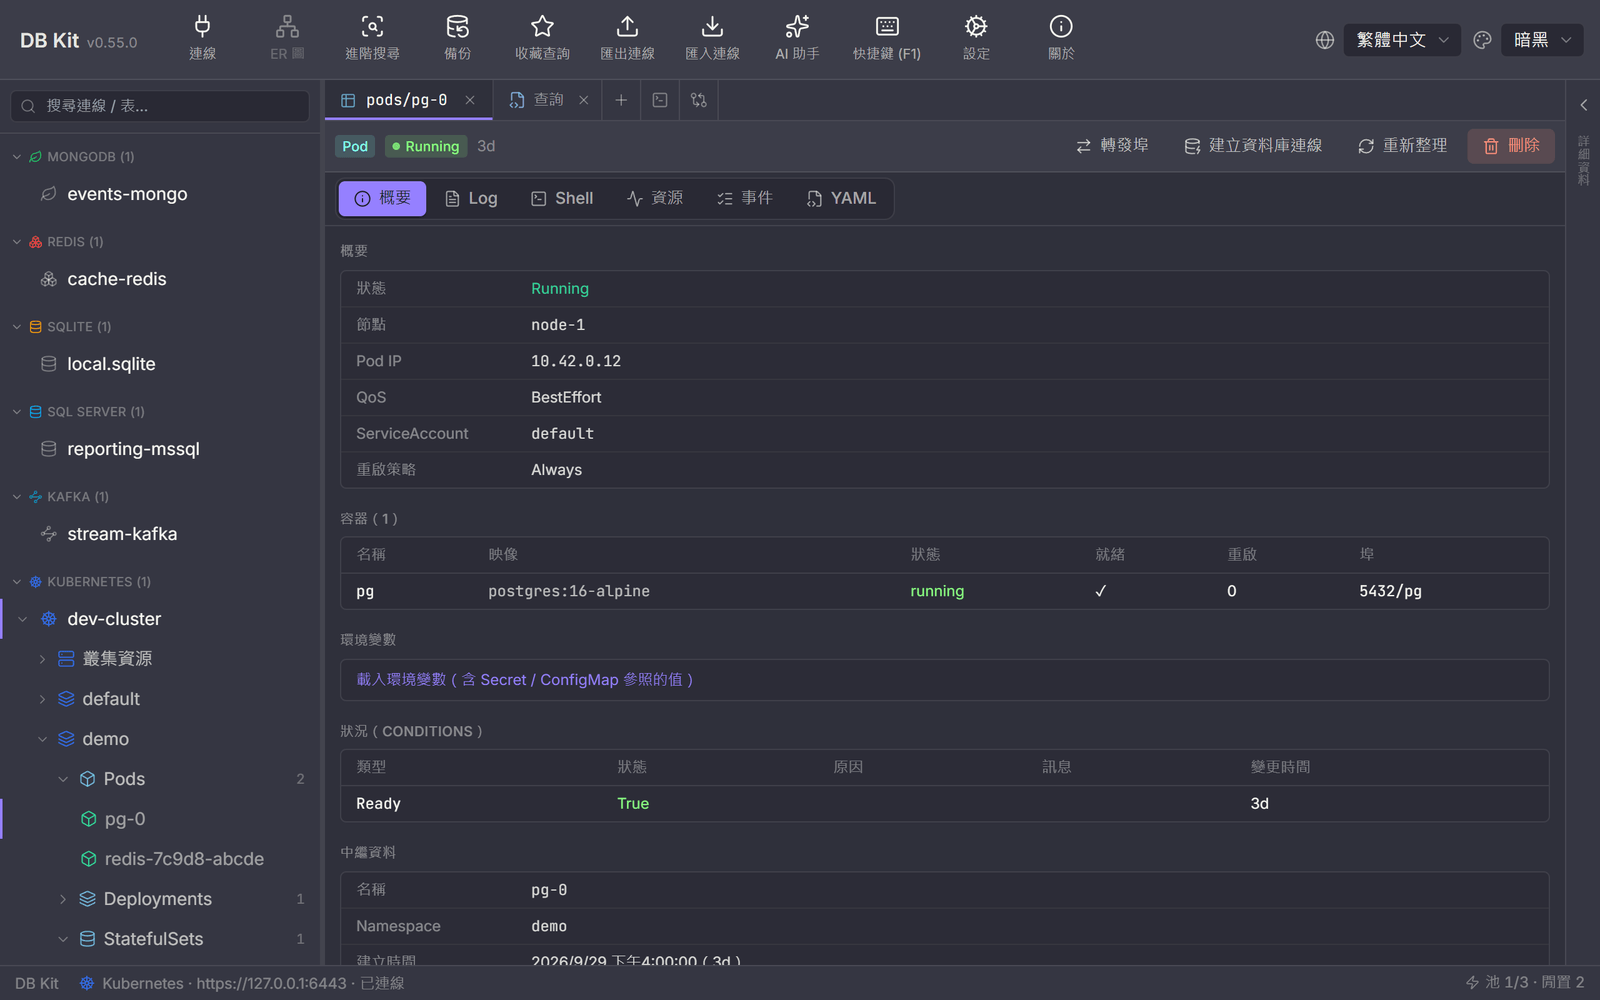Collapse the dev-cluster tree node
This screenshot has height=1000, width=1600.
tap(23, 619)
